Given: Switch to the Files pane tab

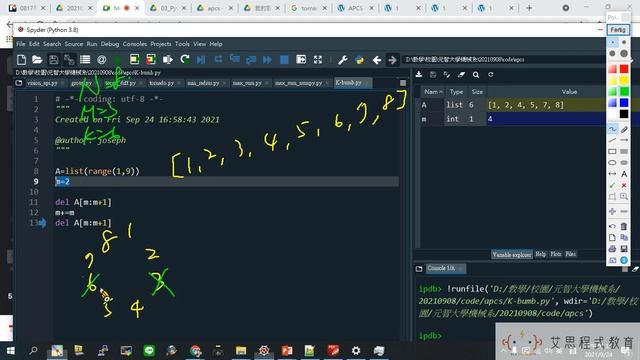Looking at the screenshot, I should (571, 254).
